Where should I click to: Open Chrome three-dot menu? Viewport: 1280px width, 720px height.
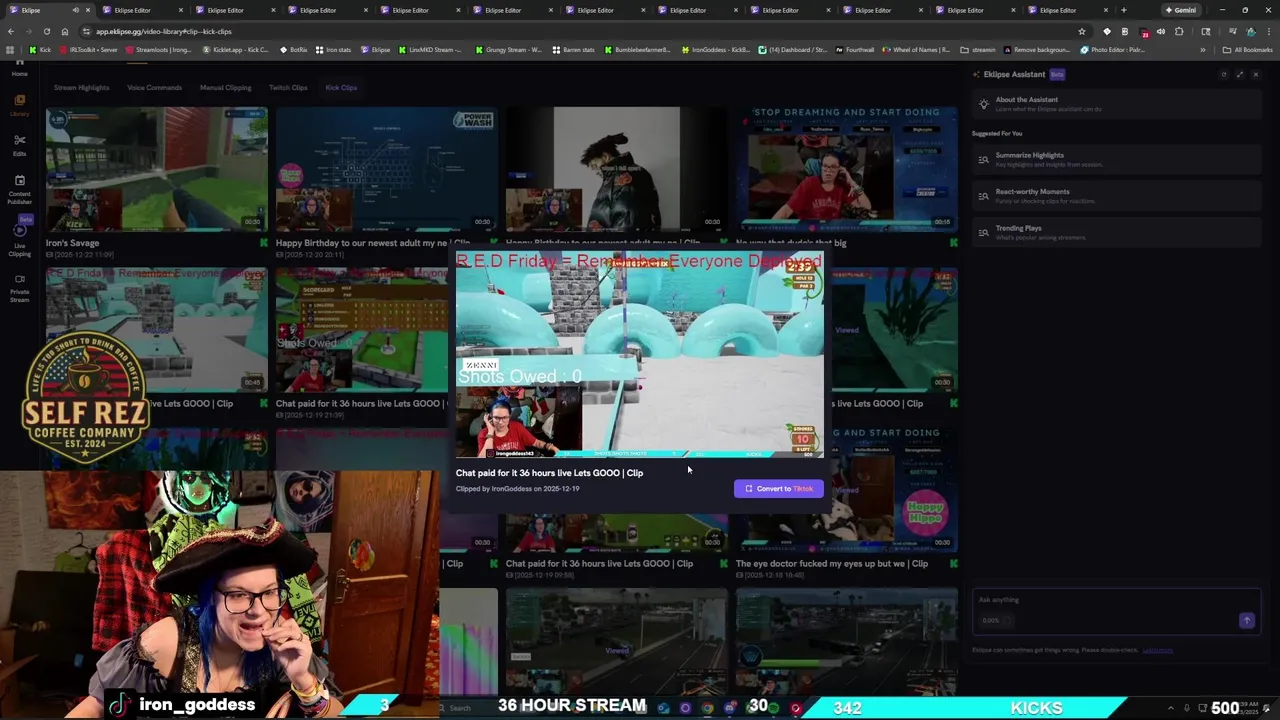click(x=1269, y=31)
